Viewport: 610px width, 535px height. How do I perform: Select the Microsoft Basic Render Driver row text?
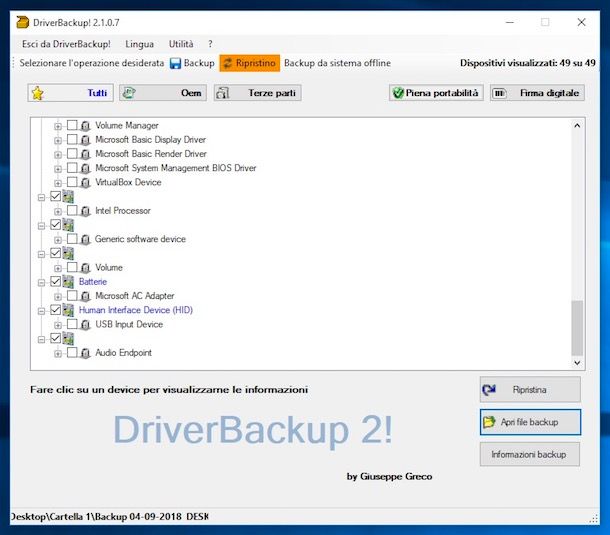click(151, 154)
